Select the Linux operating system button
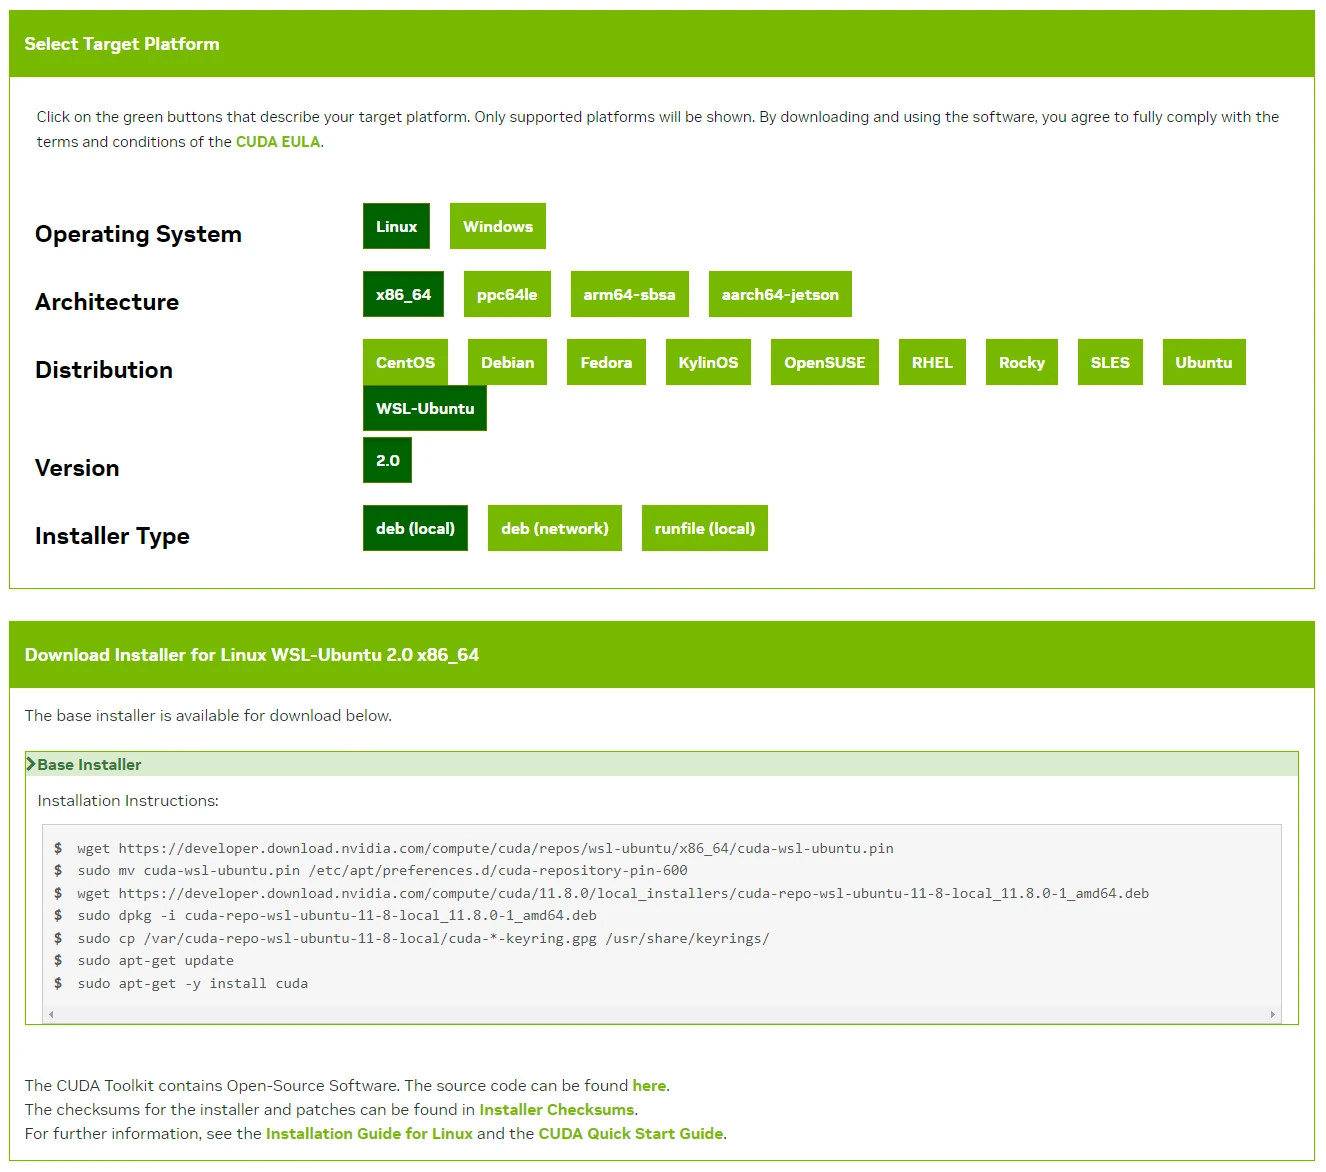This screenshot has height=1172, width=1326. point(396,226)
